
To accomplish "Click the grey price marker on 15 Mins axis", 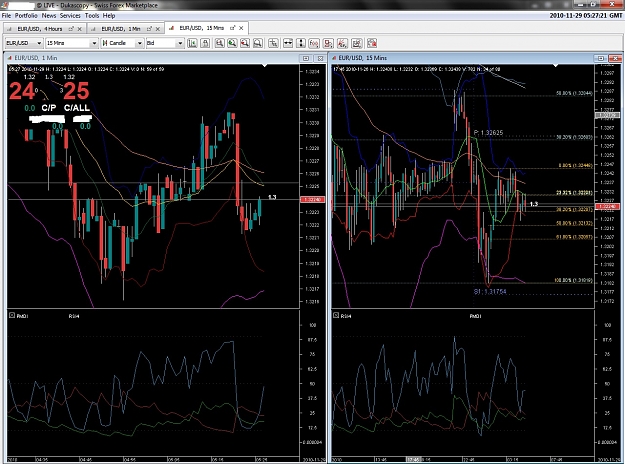I will point(607,115).
